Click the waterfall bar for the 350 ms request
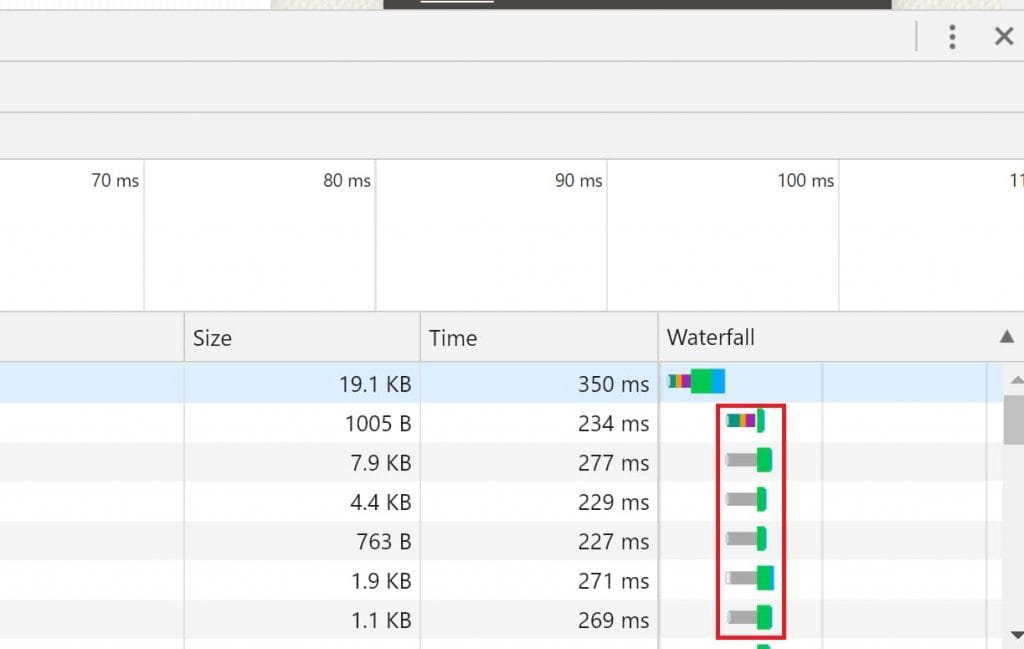Image resolution: width=1024 pixels, height=649 pixels. (x=697, y=381)
